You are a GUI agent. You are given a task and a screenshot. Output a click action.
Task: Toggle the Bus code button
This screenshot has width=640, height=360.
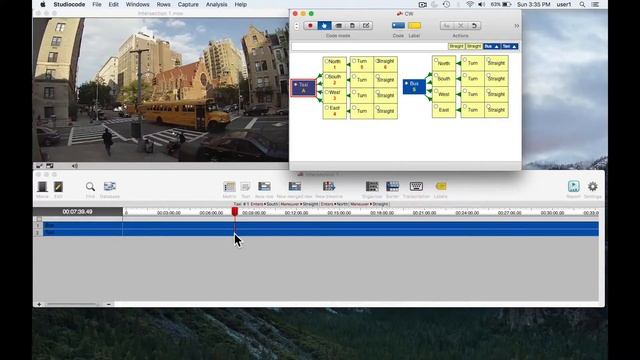(414, 87)
